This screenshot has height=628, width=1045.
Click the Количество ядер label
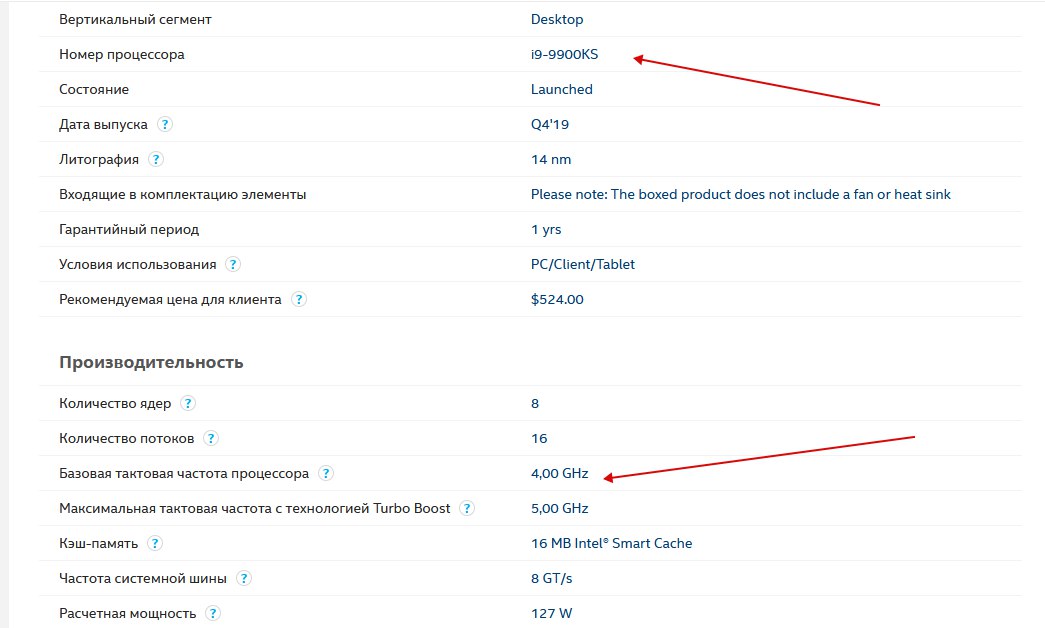point(115,403)
